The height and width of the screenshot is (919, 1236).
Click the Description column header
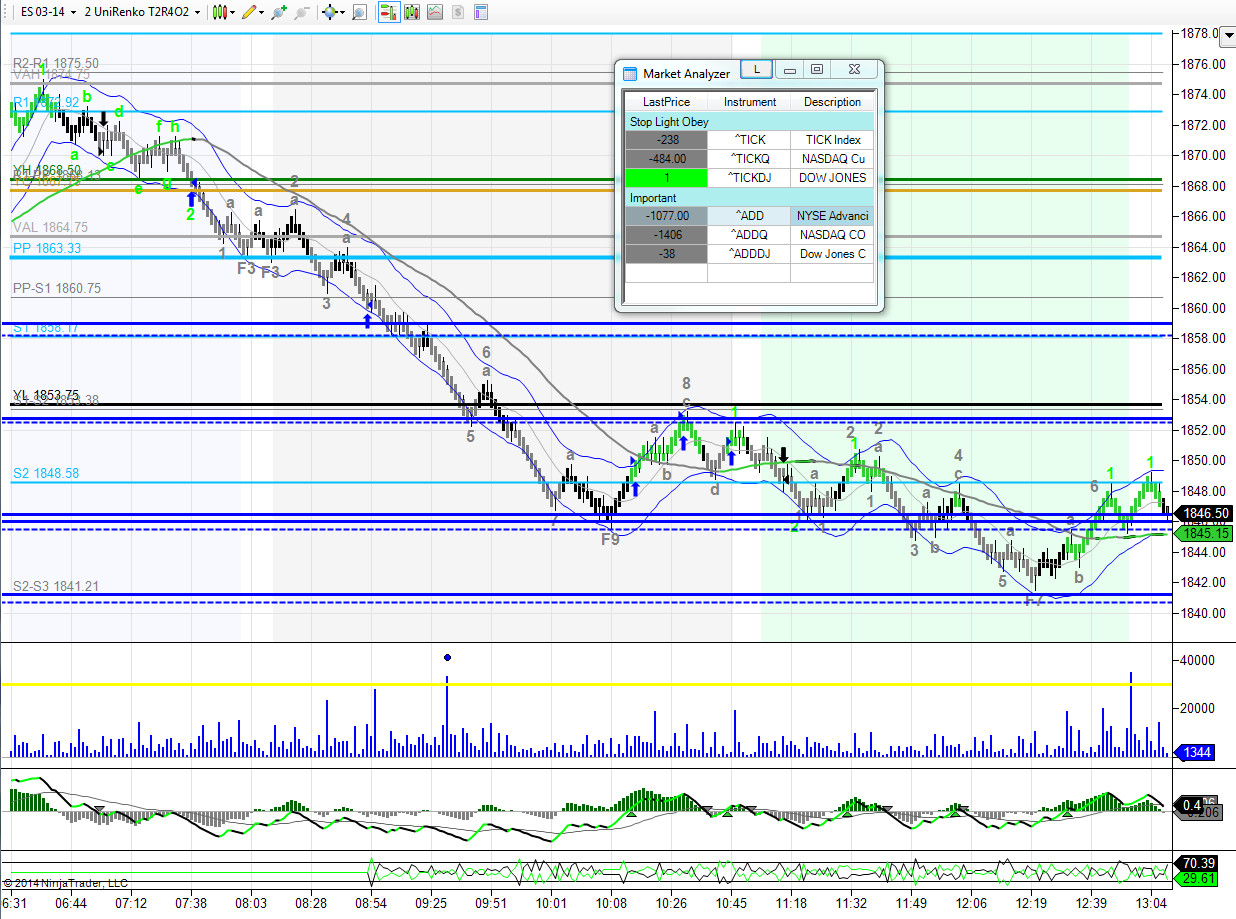pos(832,102)
